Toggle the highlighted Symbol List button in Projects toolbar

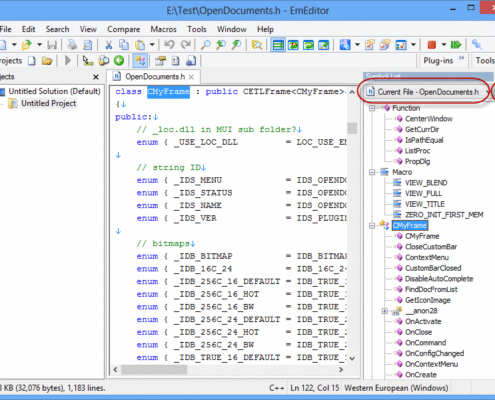tap(140, 61)
